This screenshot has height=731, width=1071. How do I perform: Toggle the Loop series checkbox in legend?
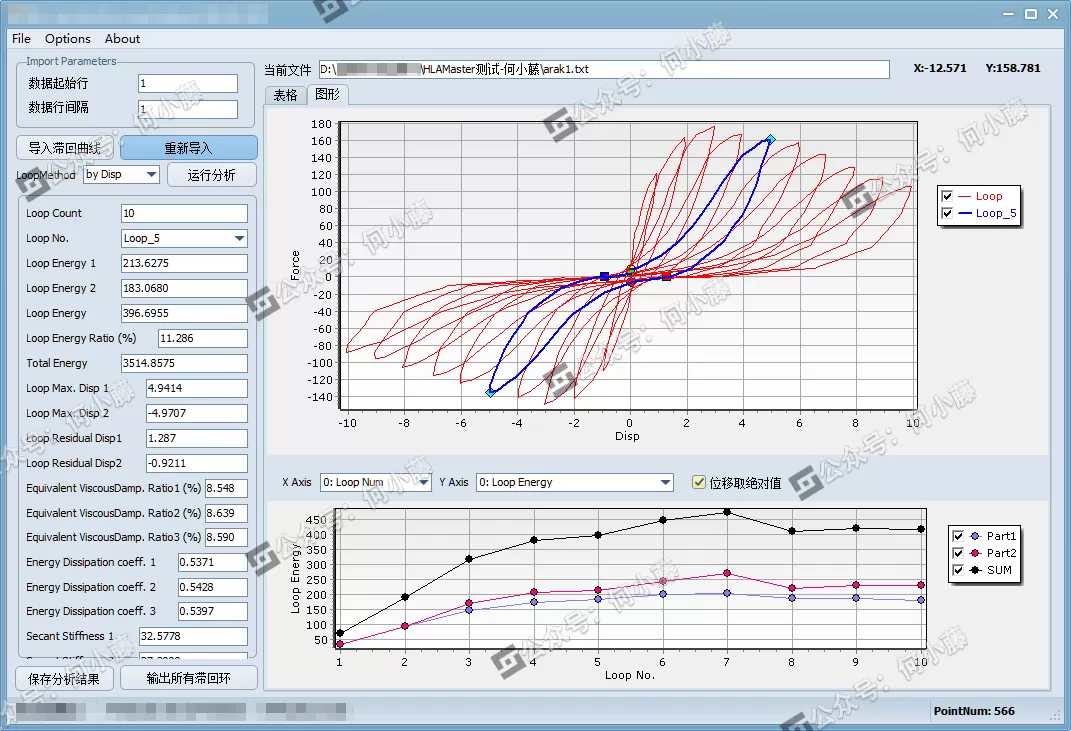[x=947, y=197]
